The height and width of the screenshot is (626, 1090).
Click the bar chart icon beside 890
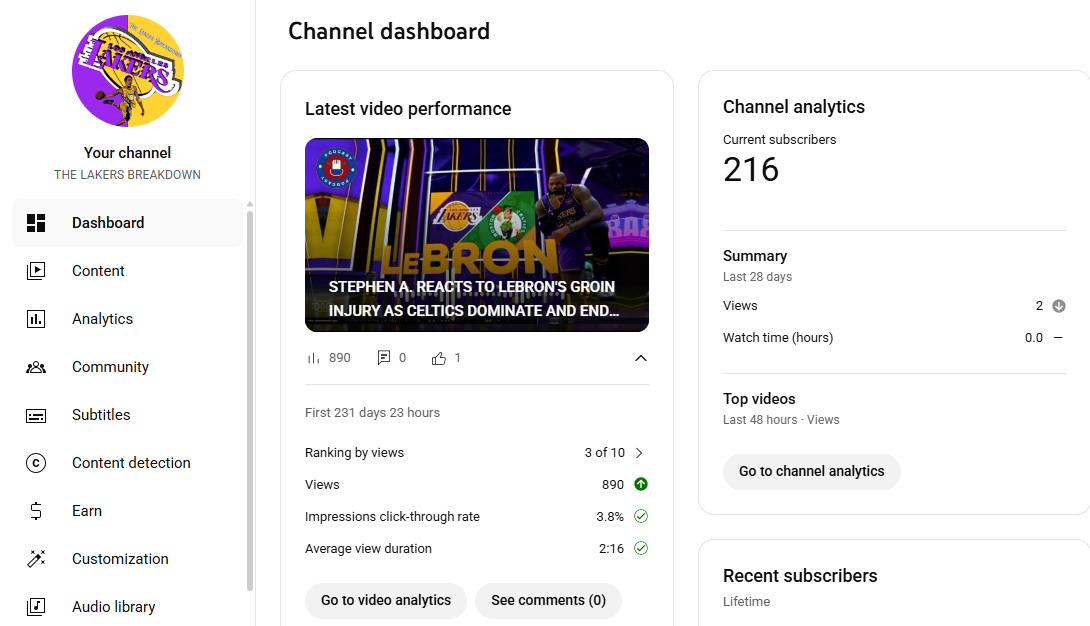[314, 358]
